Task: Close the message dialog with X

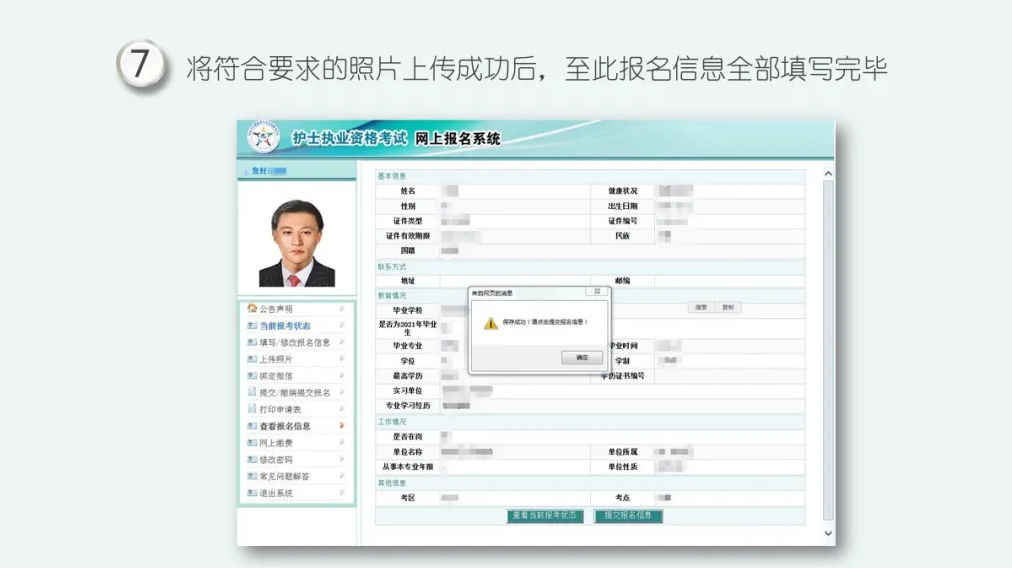Action: pyautogui.click(x=597, y=292)
